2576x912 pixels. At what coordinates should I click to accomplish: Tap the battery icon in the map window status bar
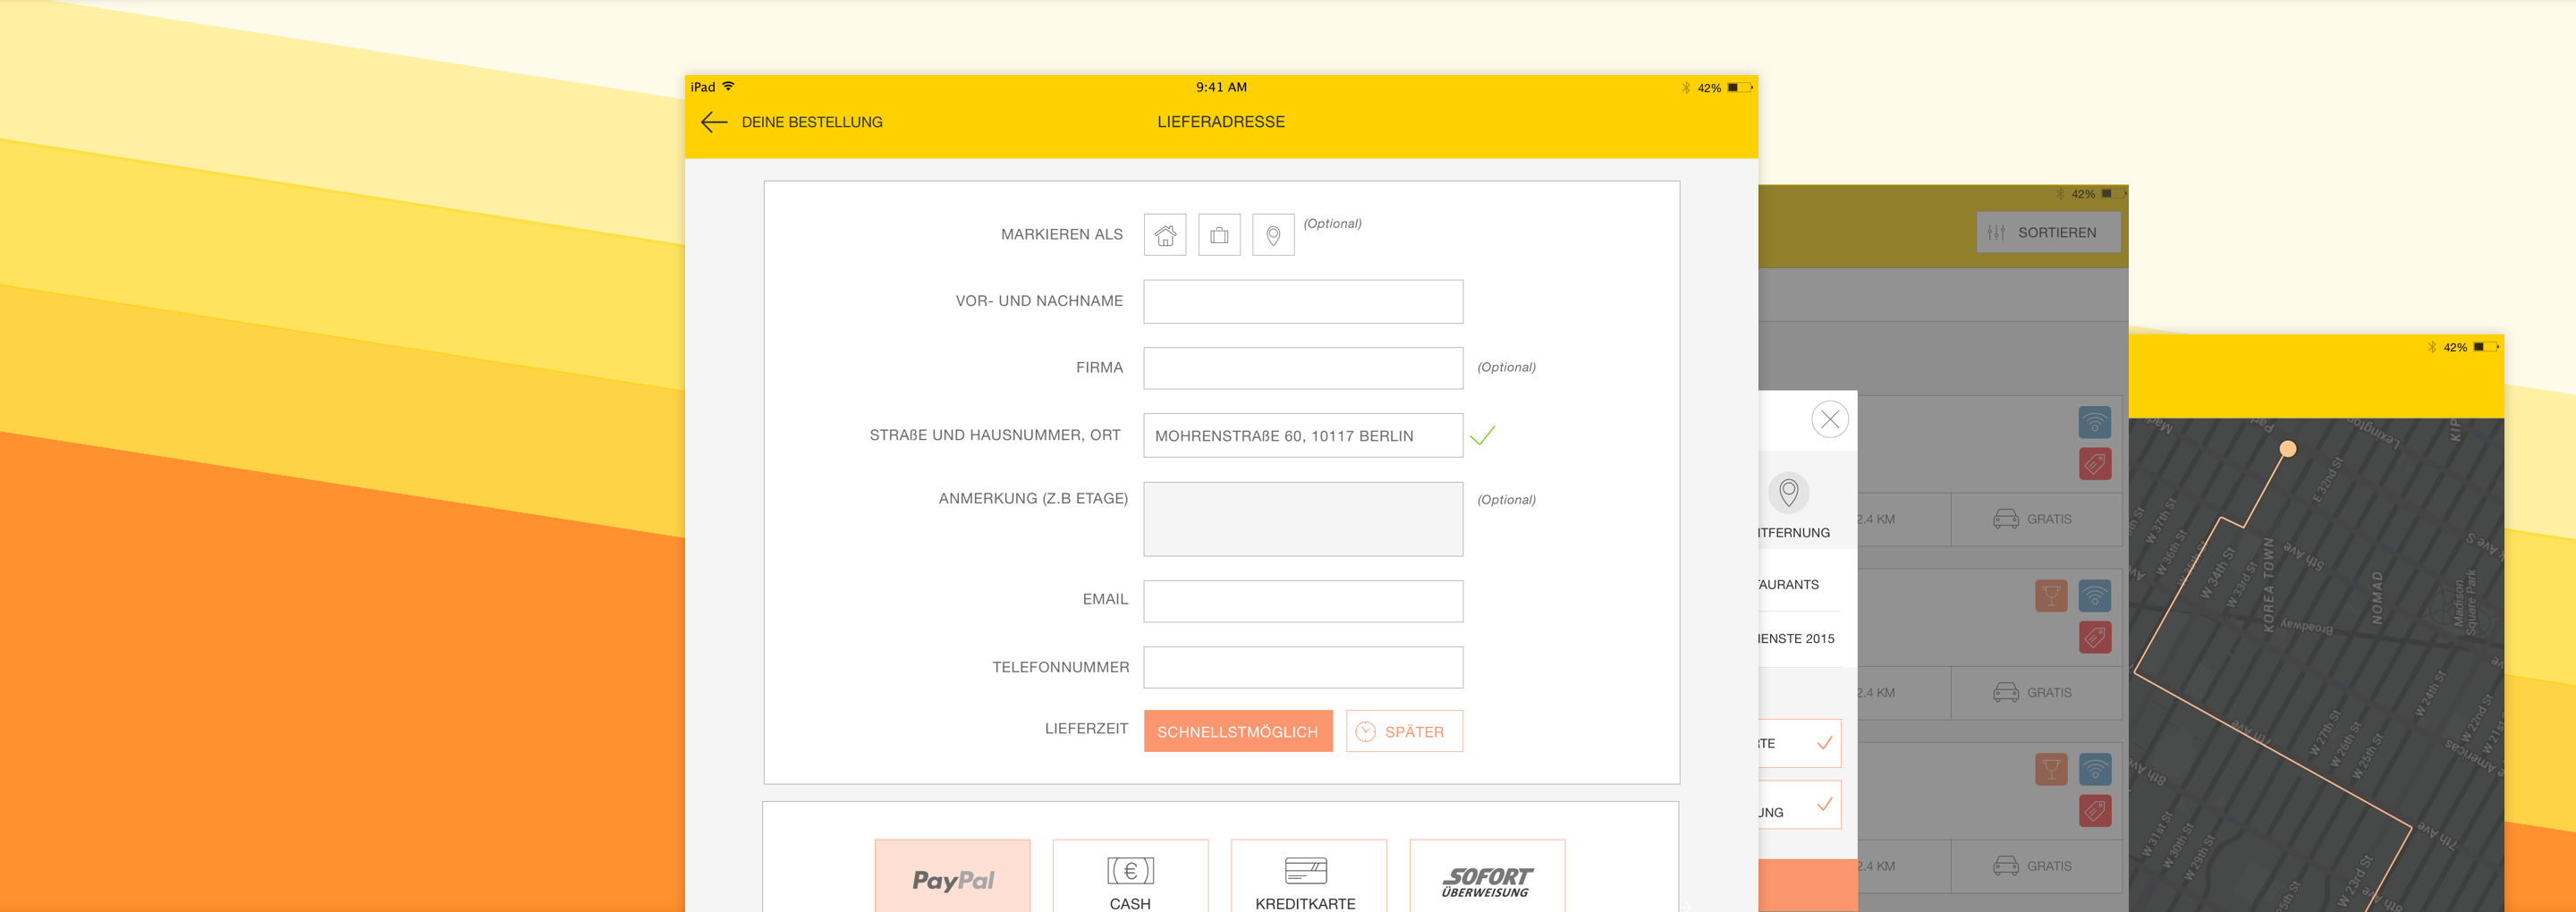pyautogui.click(x=2486, y=347)
